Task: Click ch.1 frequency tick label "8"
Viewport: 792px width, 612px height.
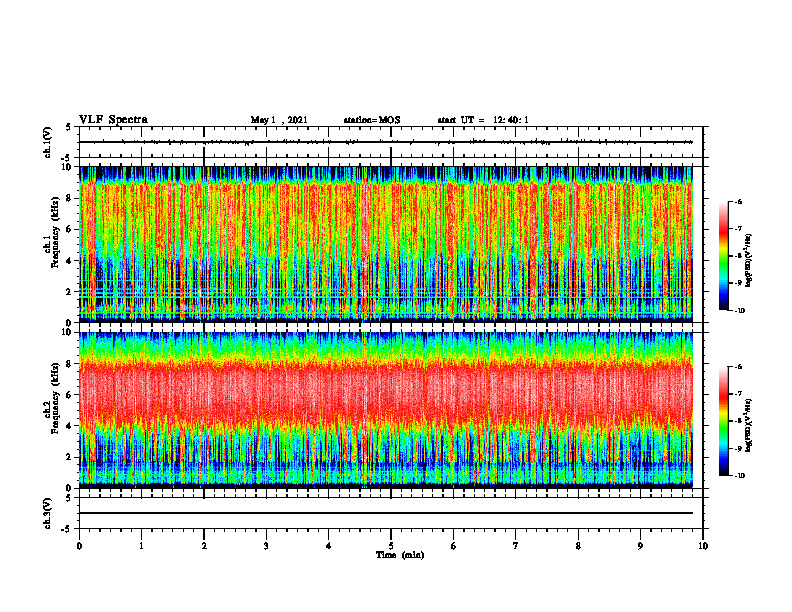Action: 70,198
